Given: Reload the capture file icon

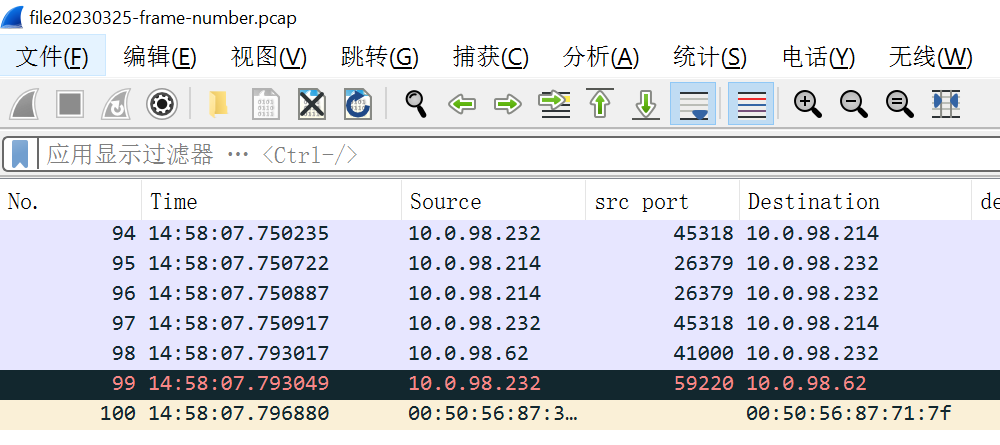Looking at the screenshot, I should tap(357, 103).
